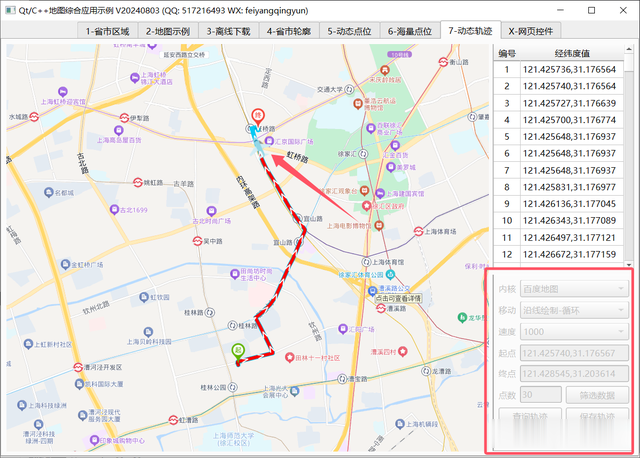Click the red end-point marker on the route
This screenshot has height=458, width=640.
tap(258, 117)
